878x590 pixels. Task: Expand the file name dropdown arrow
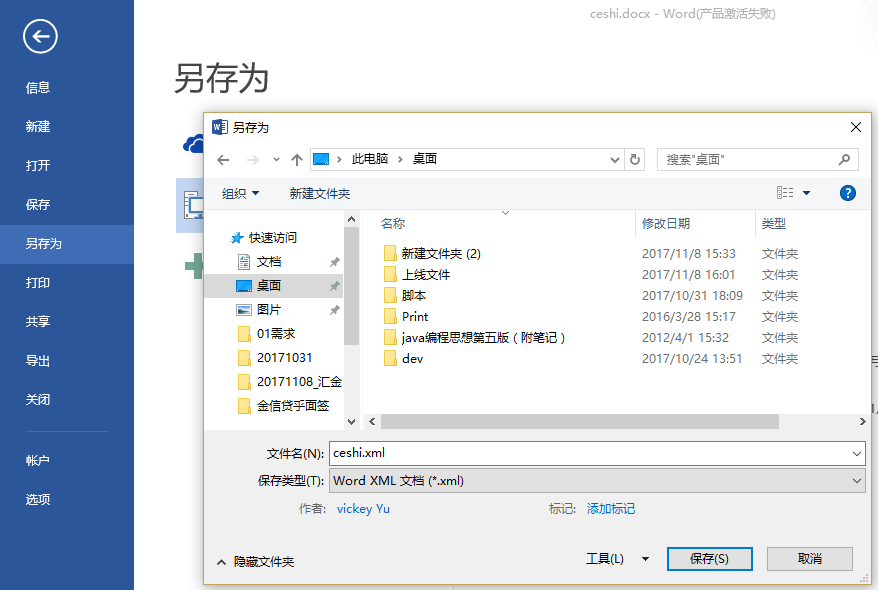click(x=857, y=453)
